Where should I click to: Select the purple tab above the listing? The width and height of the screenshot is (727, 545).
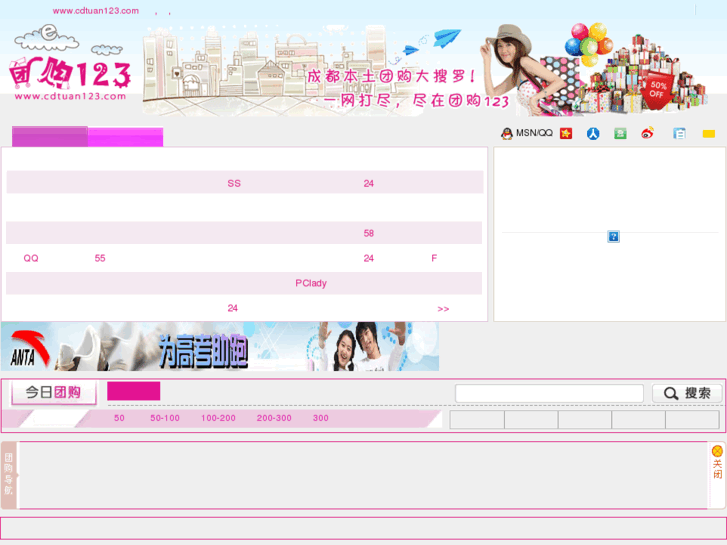[x=50, y=137]
